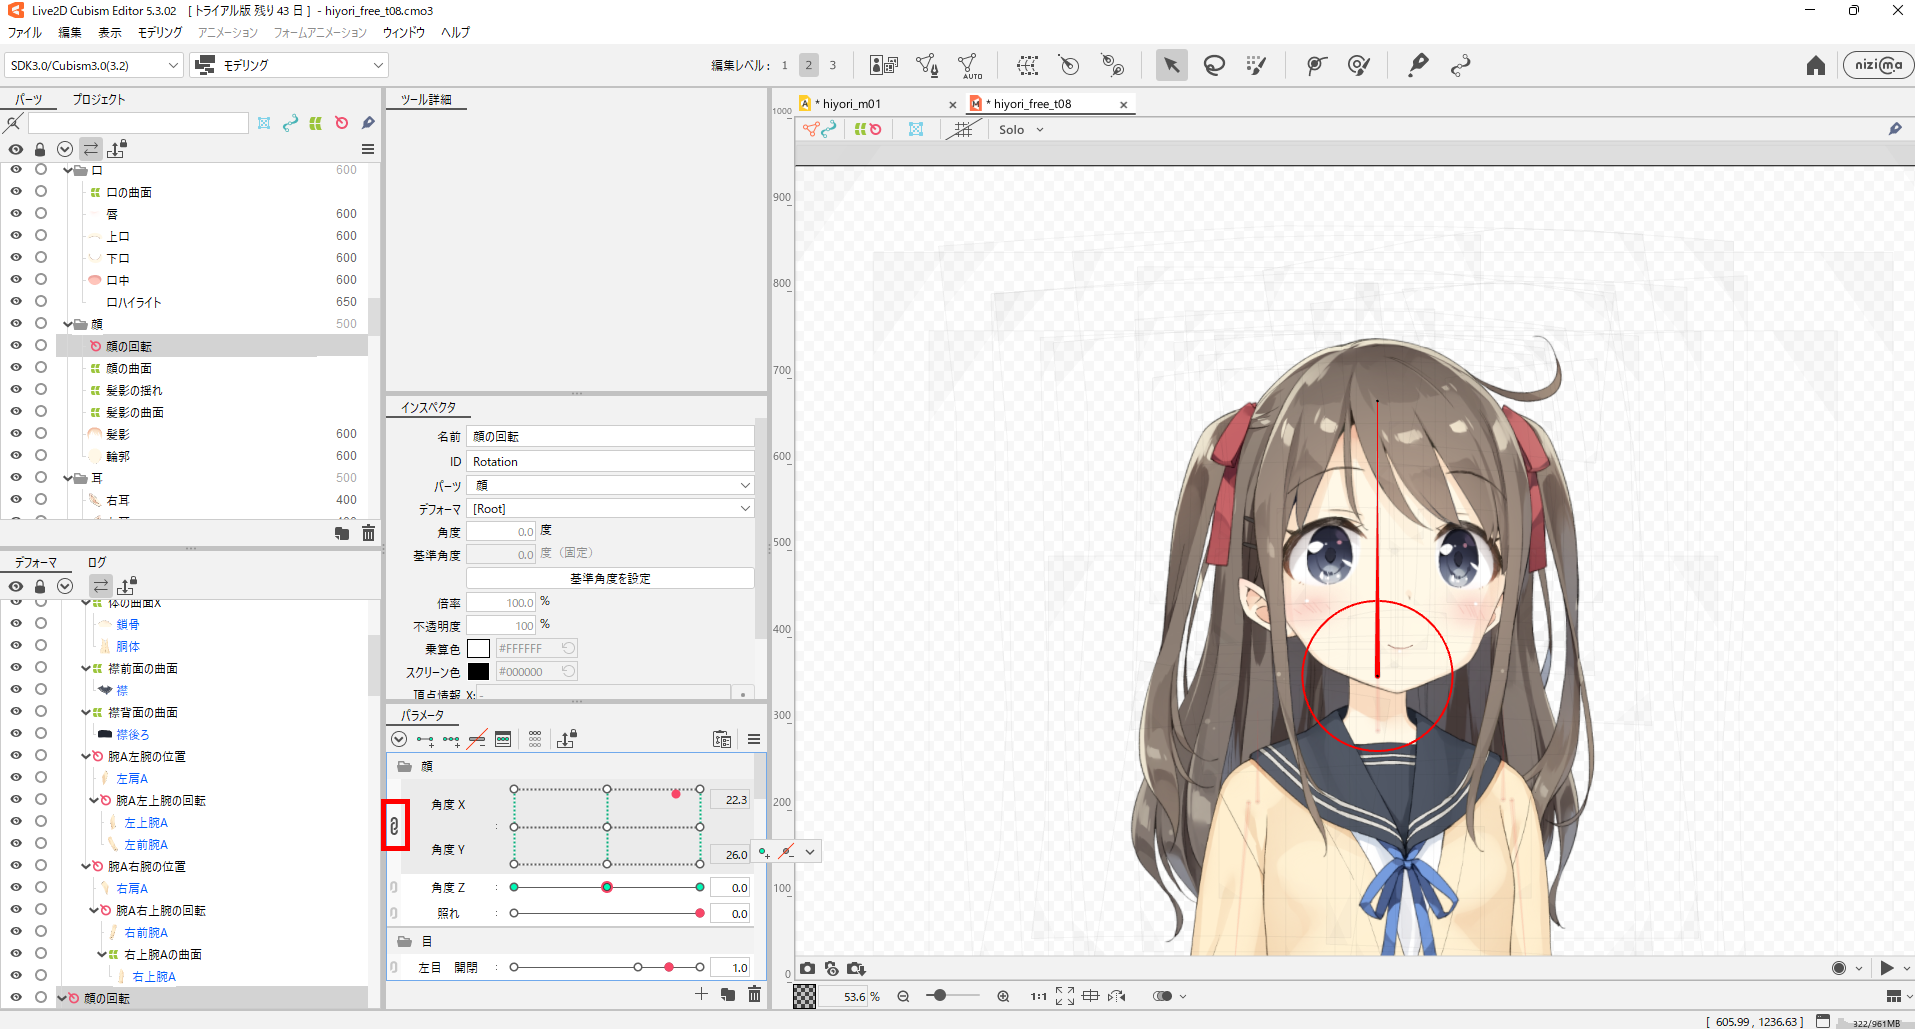Screen dimensions: 1915x1029
Task: Create a rotation deformer
Action: [x=1069, y=65]
